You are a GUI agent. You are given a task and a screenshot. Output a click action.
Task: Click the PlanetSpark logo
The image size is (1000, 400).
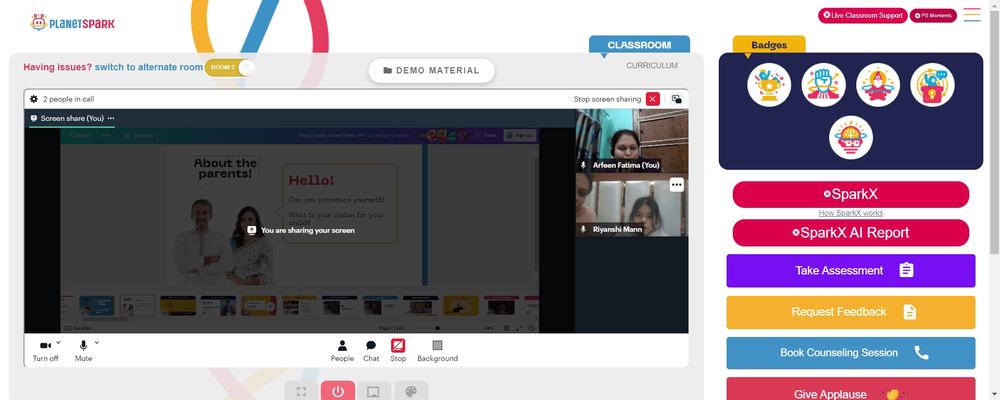coord(73,22)
